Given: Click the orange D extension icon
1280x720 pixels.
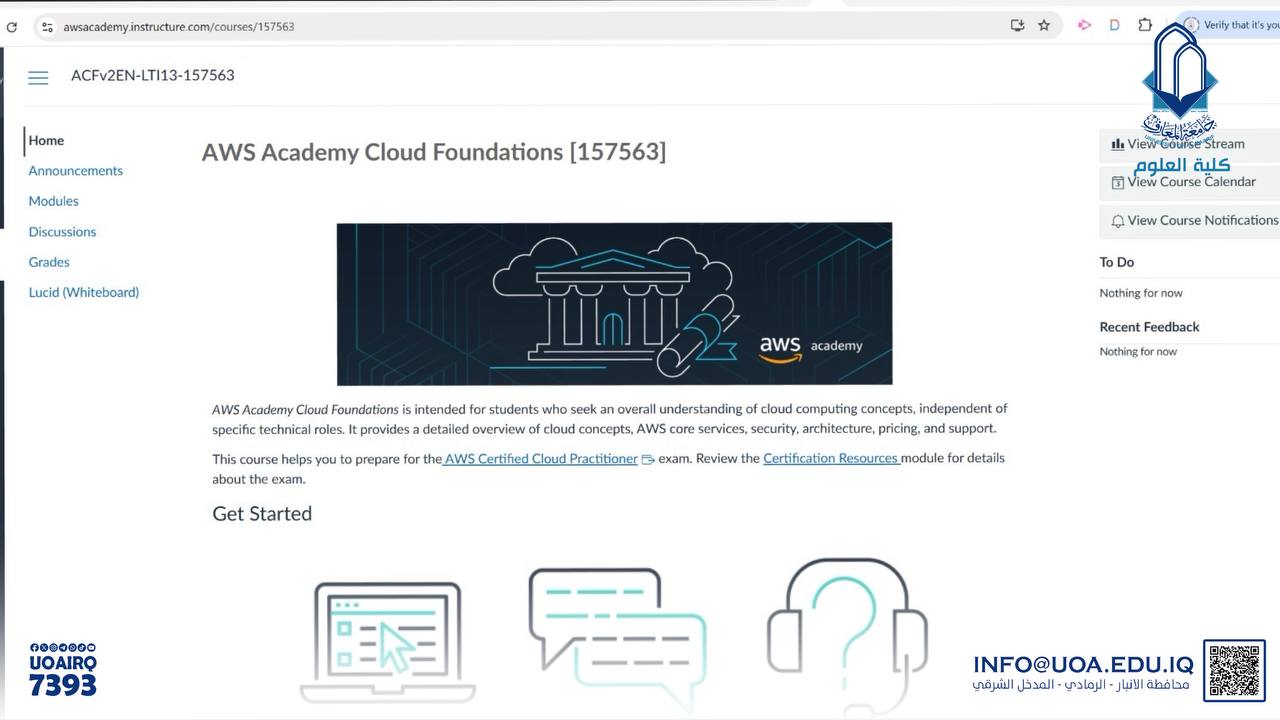Looking at the screenshot, I should 1114,25.
